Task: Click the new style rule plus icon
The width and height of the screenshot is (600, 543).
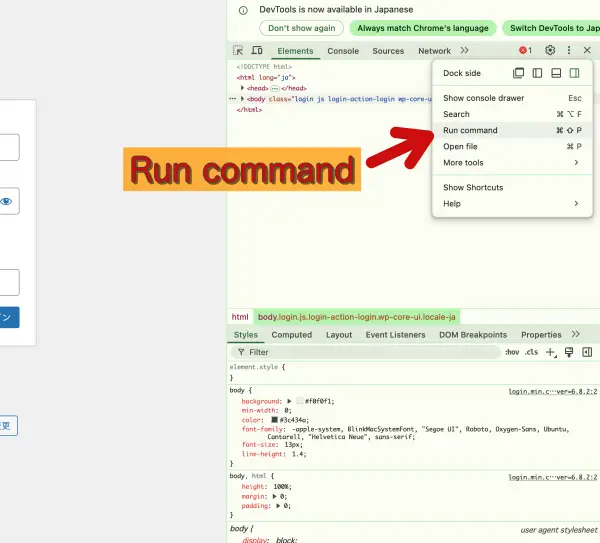Action: [550, 352]
